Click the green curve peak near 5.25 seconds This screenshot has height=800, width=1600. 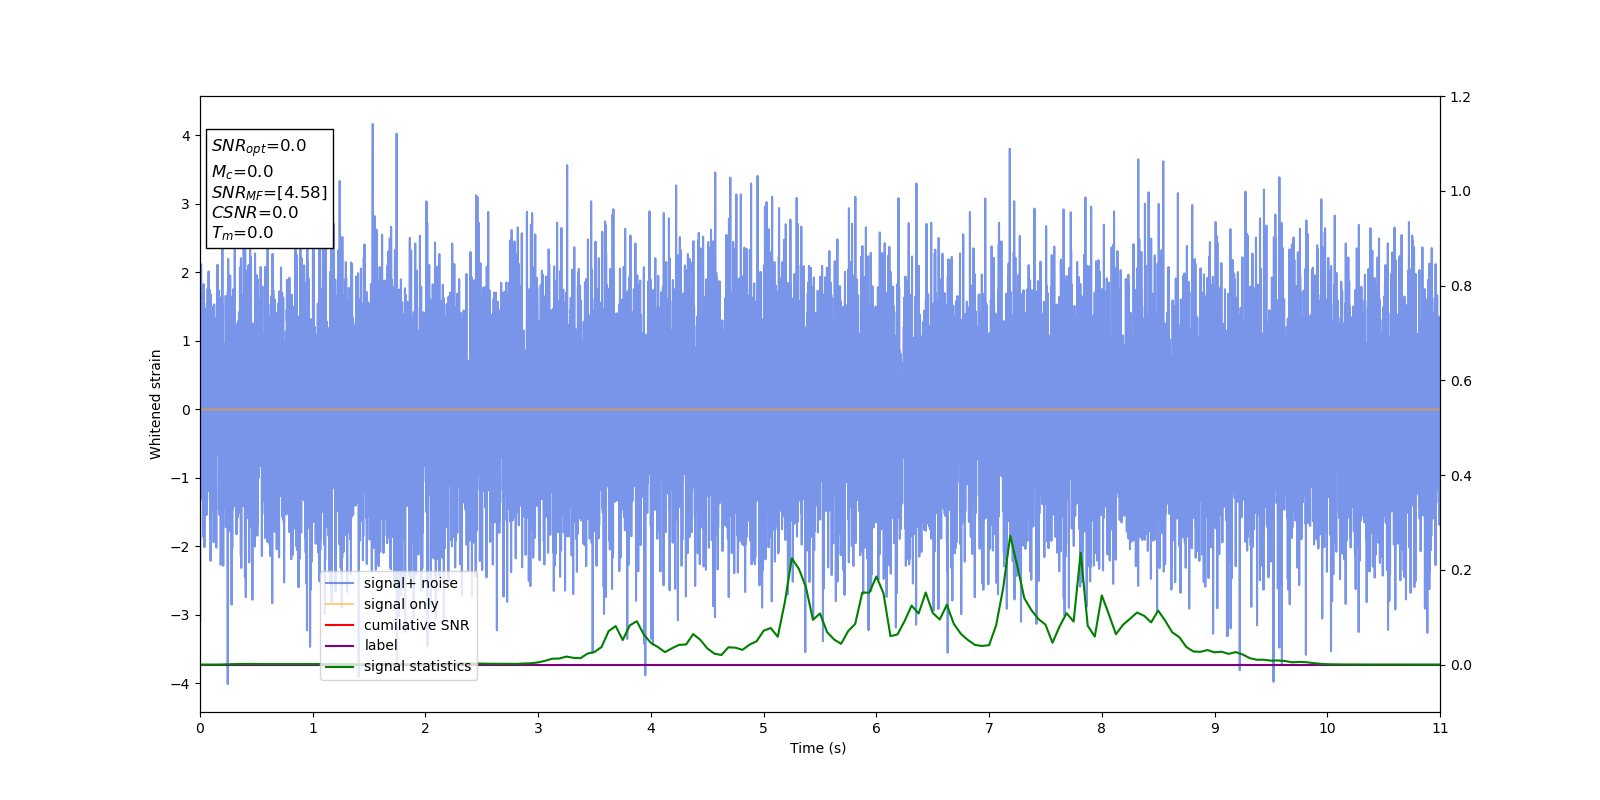point(791,558)
